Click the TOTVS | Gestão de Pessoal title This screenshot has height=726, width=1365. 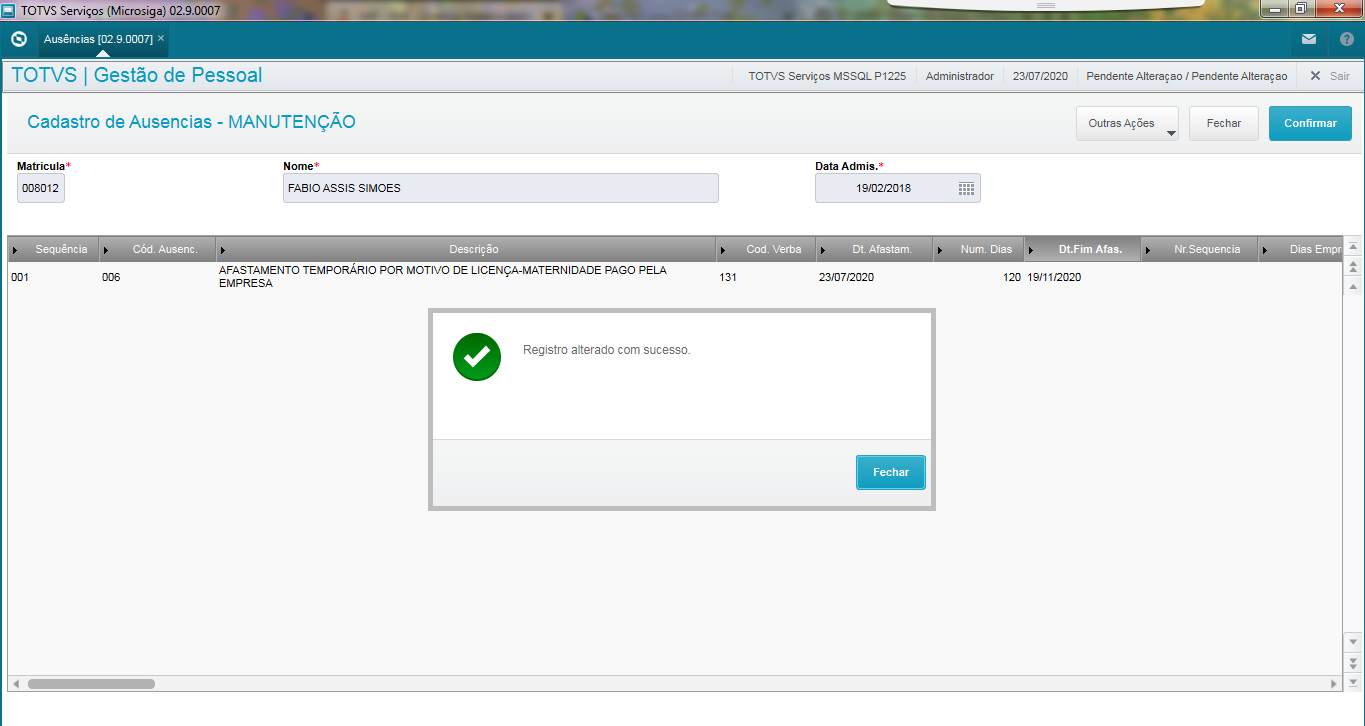coord(136,75)
